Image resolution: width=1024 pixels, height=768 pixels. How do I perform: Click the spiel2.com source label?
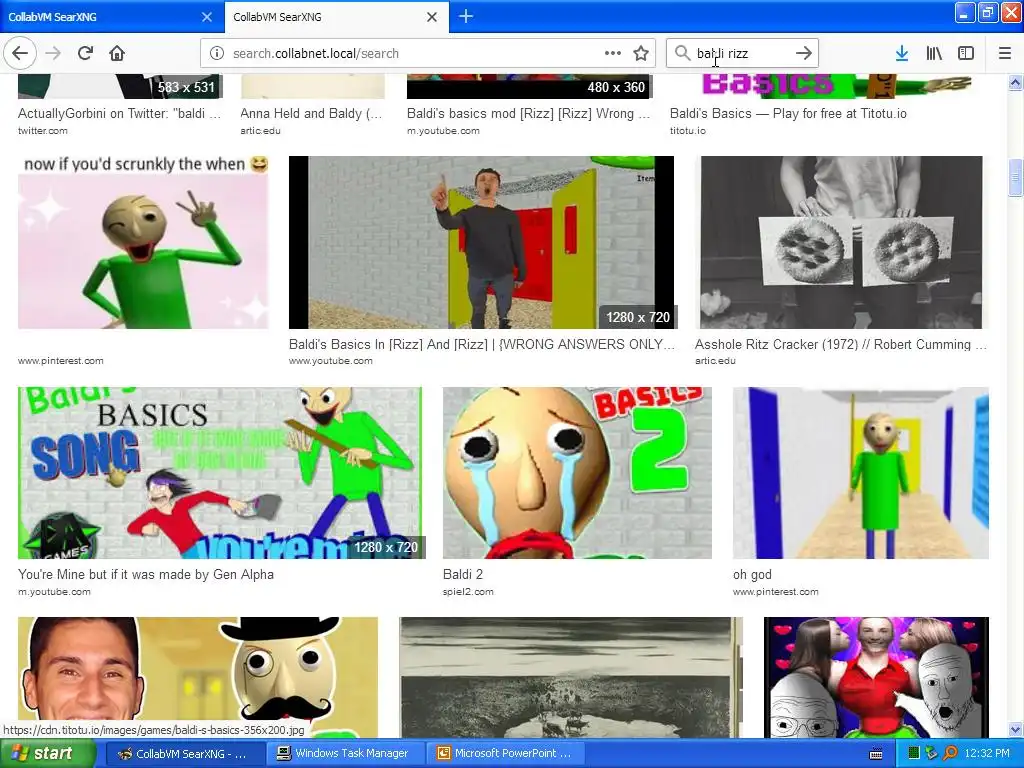click(x=468, y=592)
